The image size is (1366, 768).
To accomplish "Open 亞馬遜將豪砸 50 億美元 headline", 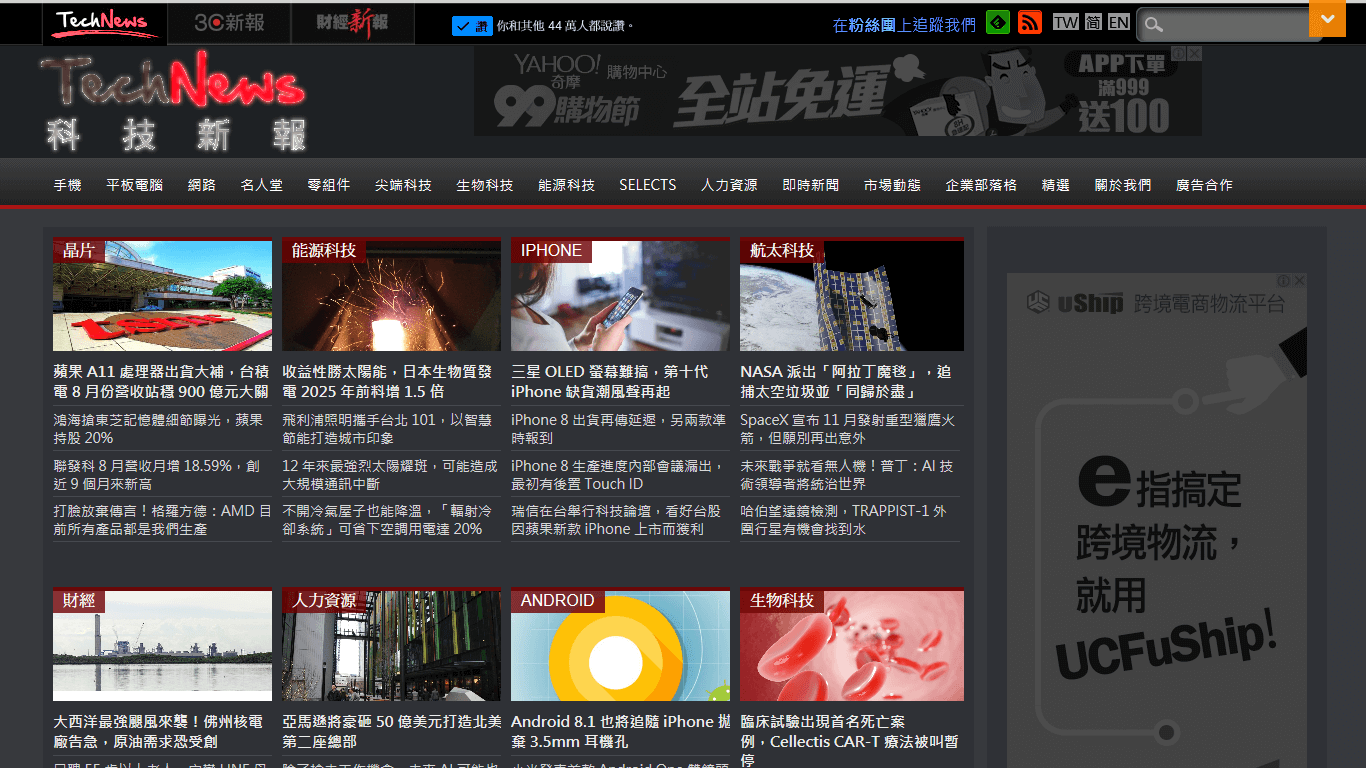I will (391, 731).
